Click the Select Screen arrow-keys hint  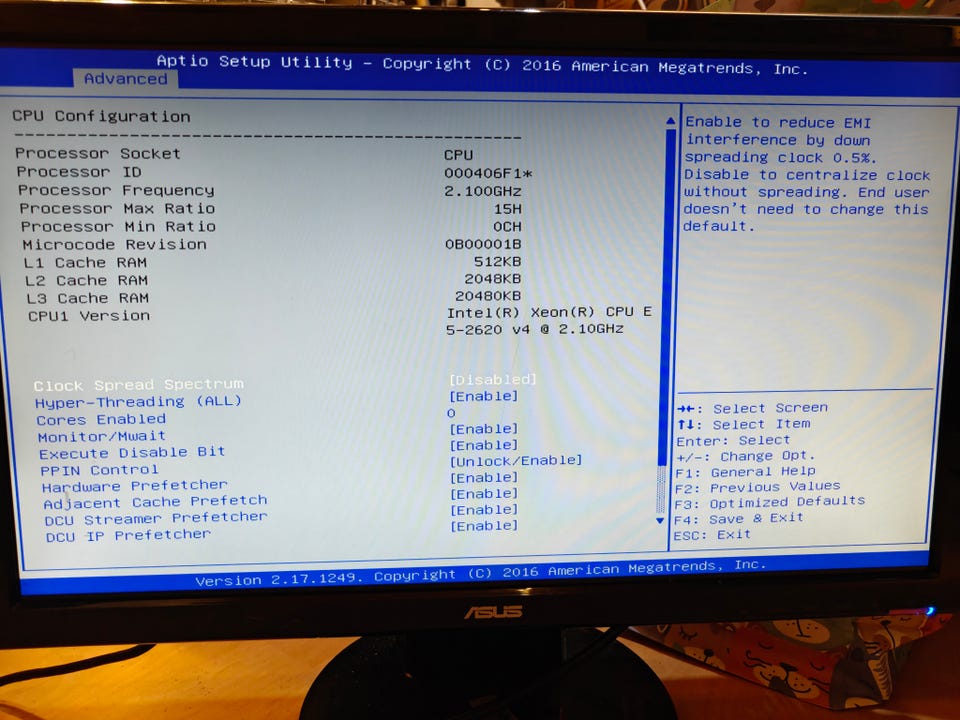(x=752, y=408)
